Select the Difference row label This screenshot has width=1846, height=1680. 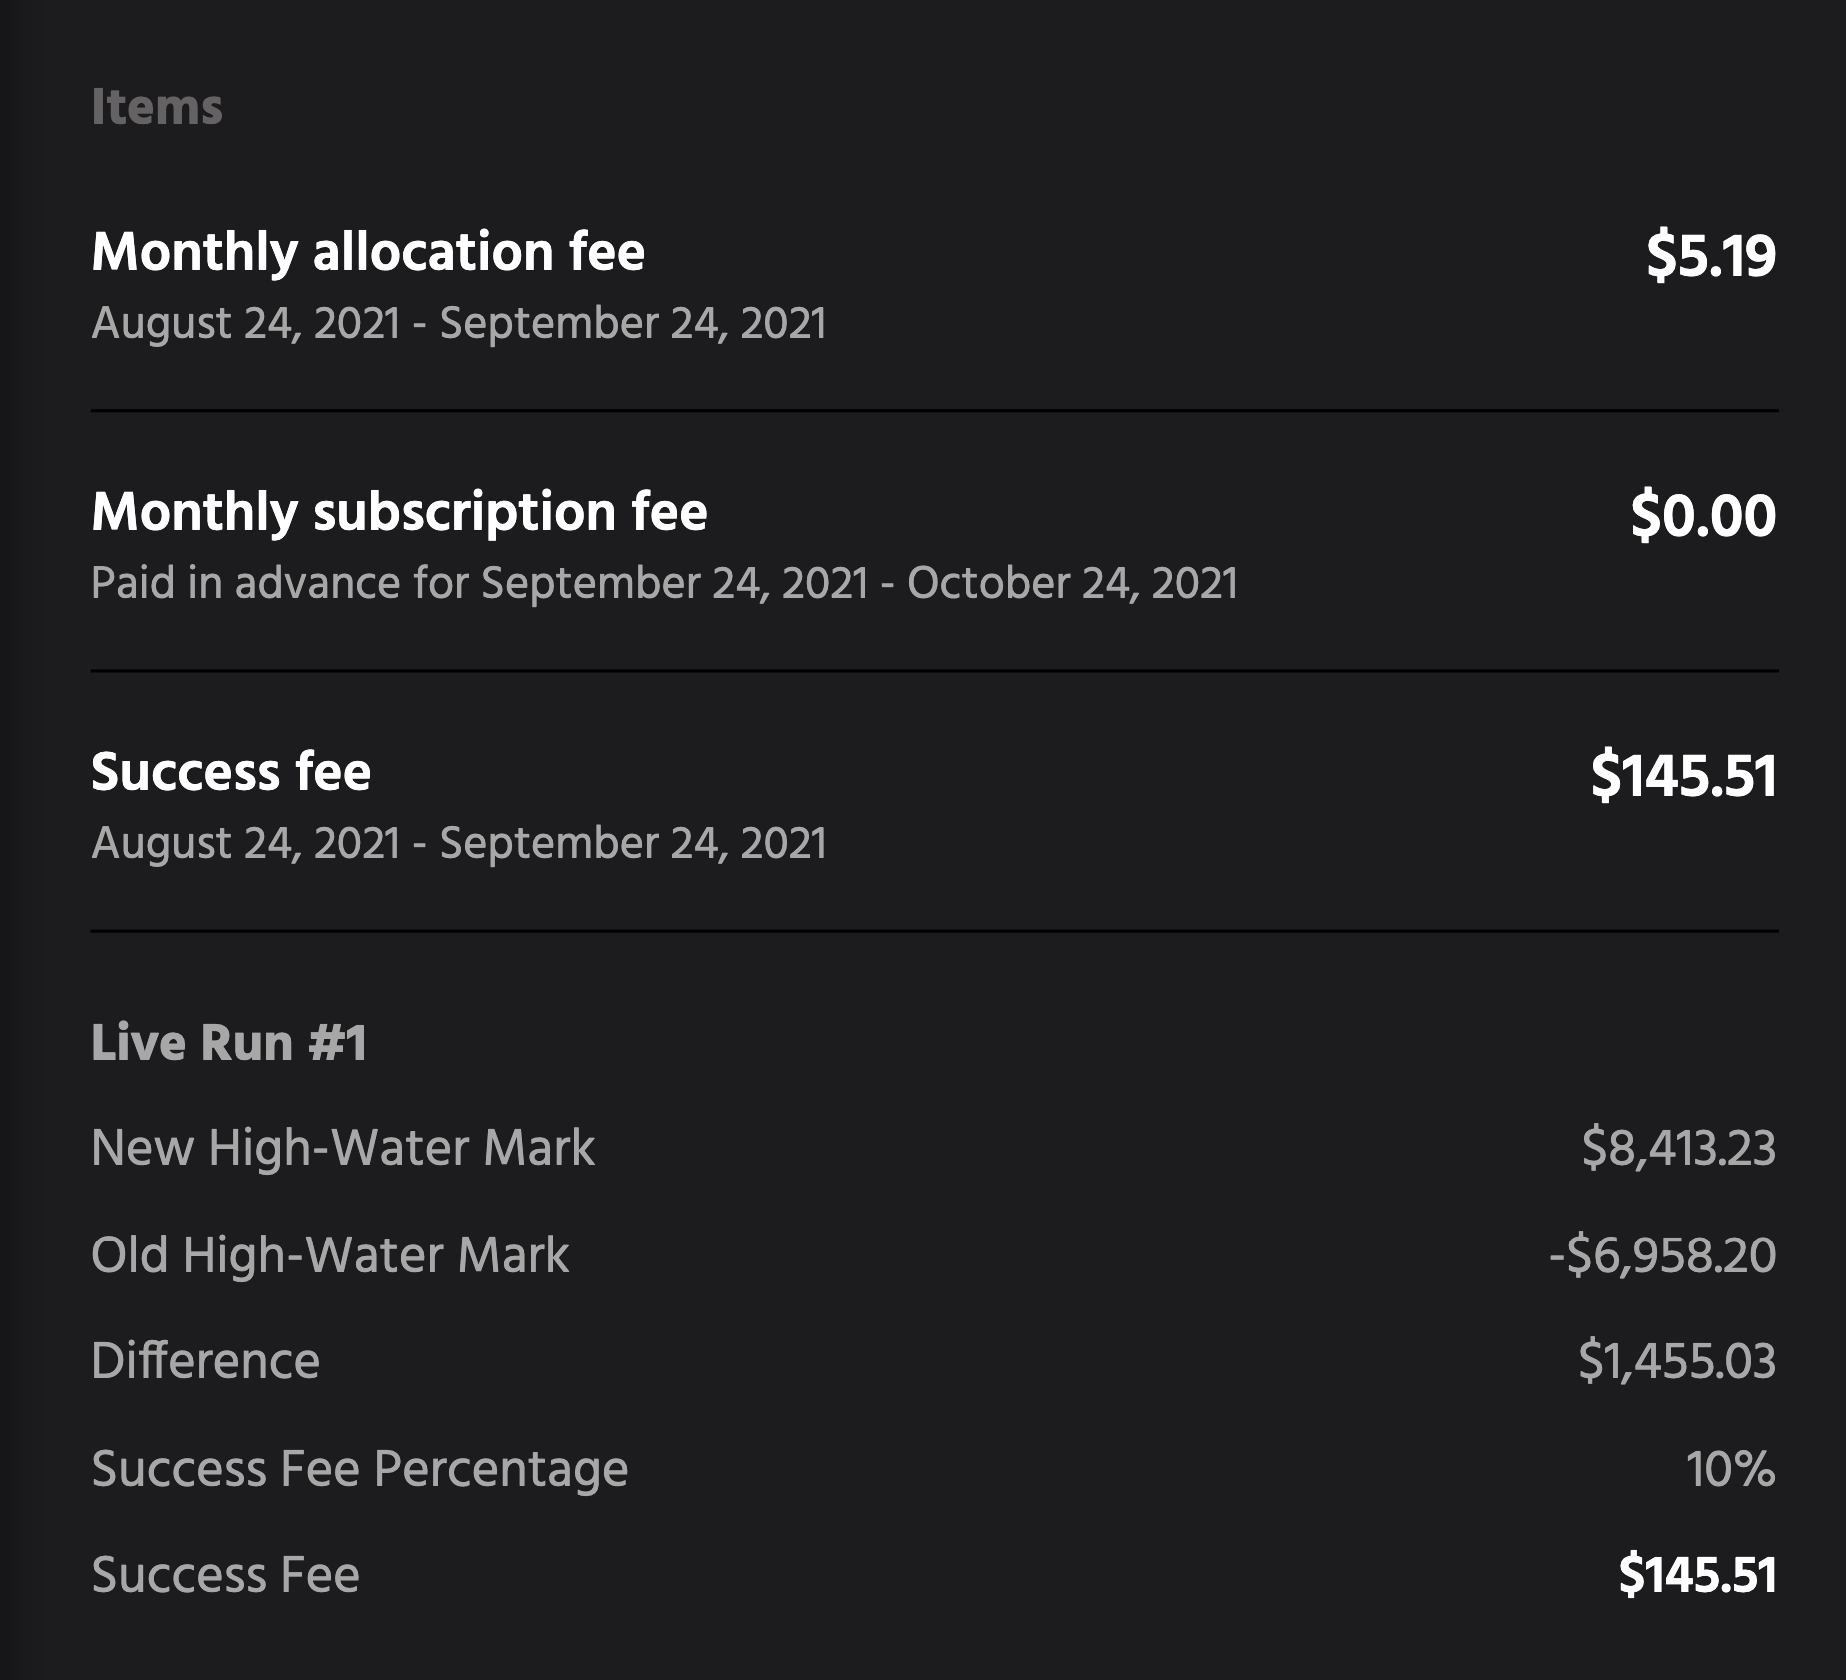(x=205, y=1361)
